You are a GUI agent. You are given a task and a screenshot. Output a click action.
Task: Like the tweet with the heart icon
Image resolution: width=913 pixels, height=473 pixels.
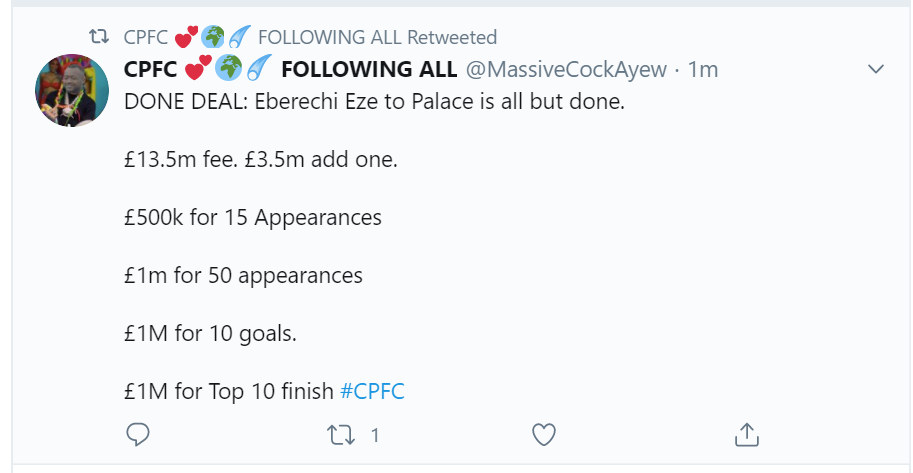click(x=543, y=434)
